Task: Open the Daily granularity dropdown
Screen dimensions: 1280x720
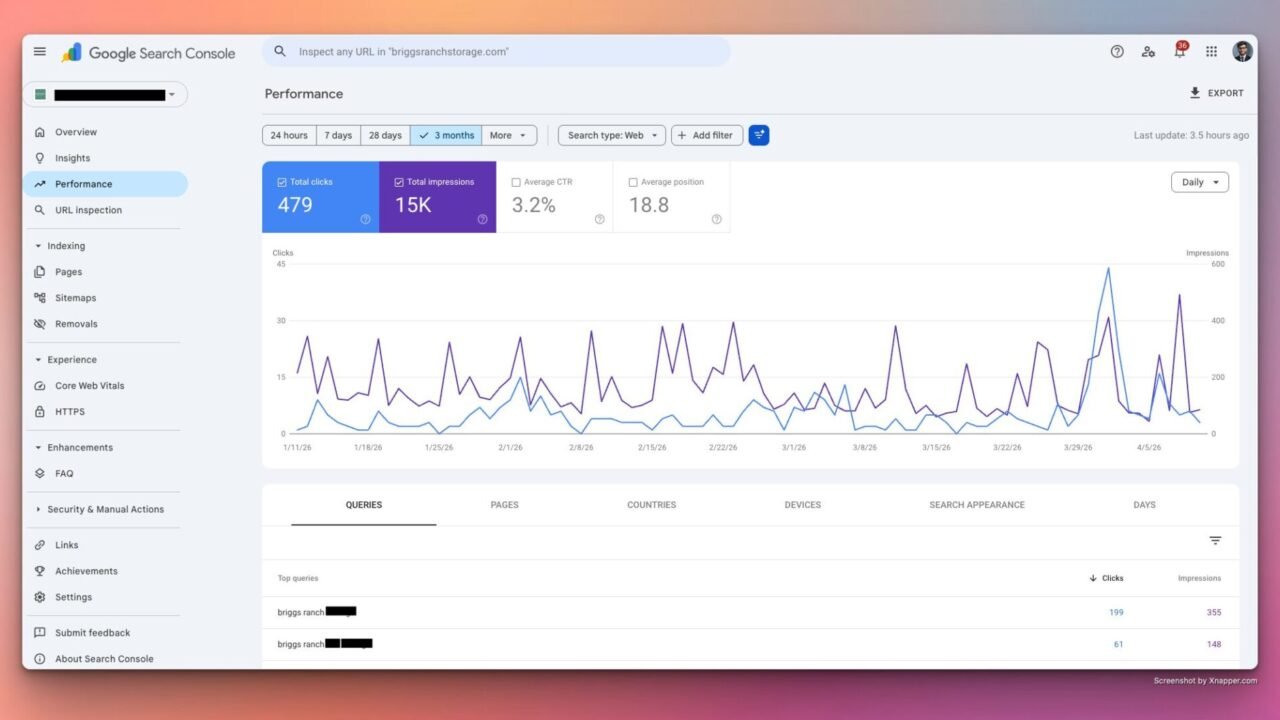Action: pyautogui.click(x=1200, y=182)
